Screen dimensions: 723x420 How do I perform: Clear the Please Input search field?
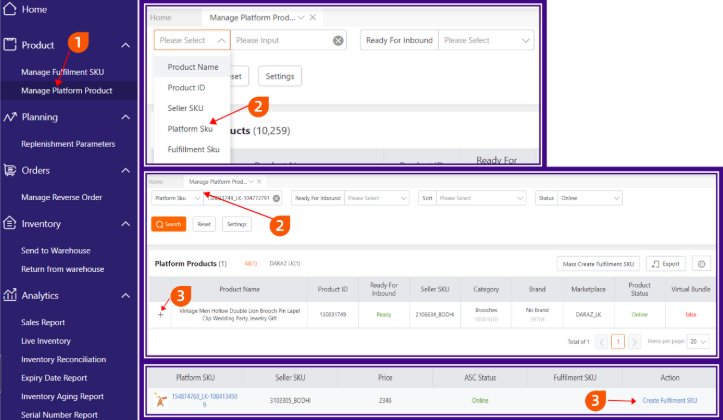(338, 41)
